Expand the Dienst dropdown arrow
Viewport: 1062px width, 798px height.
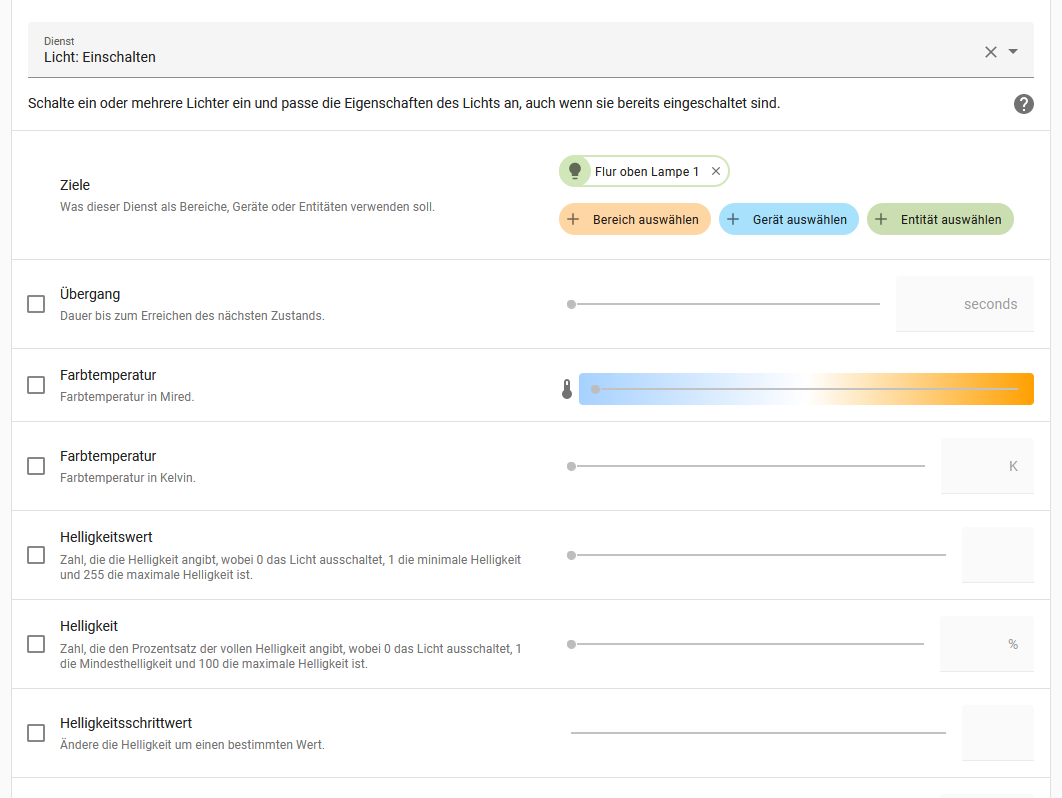click(x=1013, y=52)
